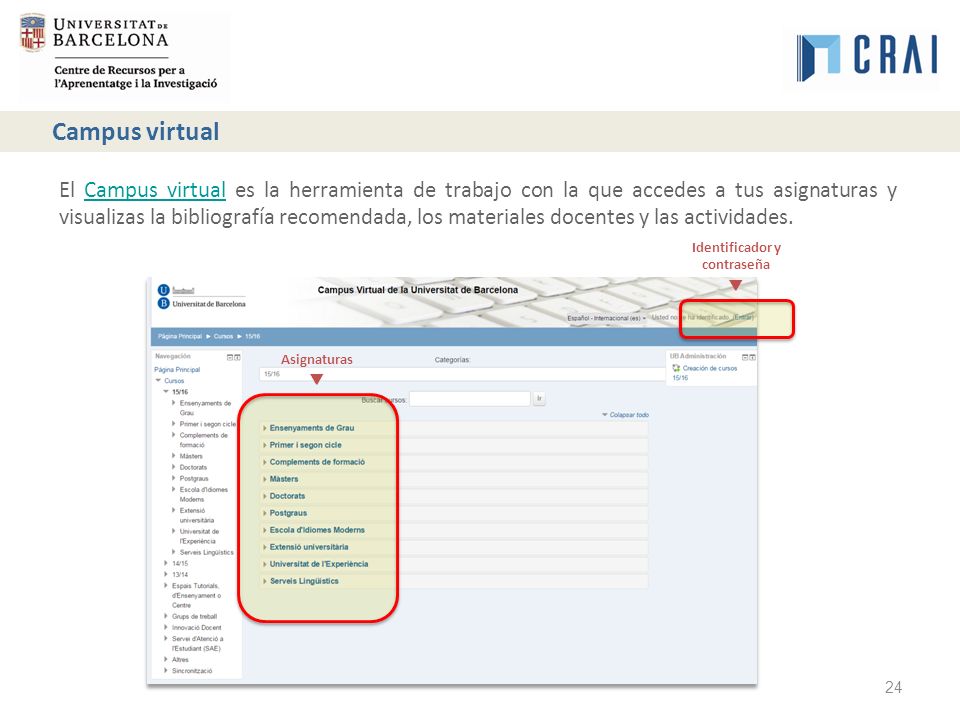The image size is (960, 720).
Task: Click Página Principal in the navigation tree
Action: click(x=177, y=370)
